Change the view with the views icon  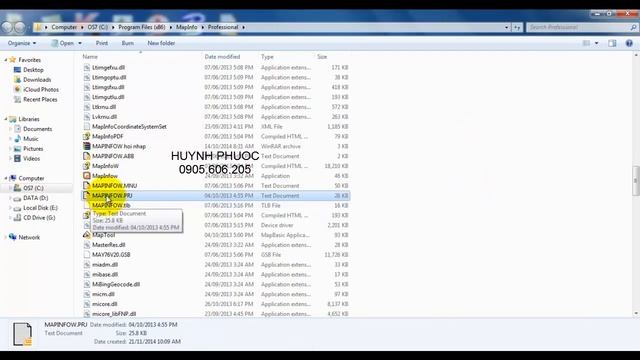(586, 43)
